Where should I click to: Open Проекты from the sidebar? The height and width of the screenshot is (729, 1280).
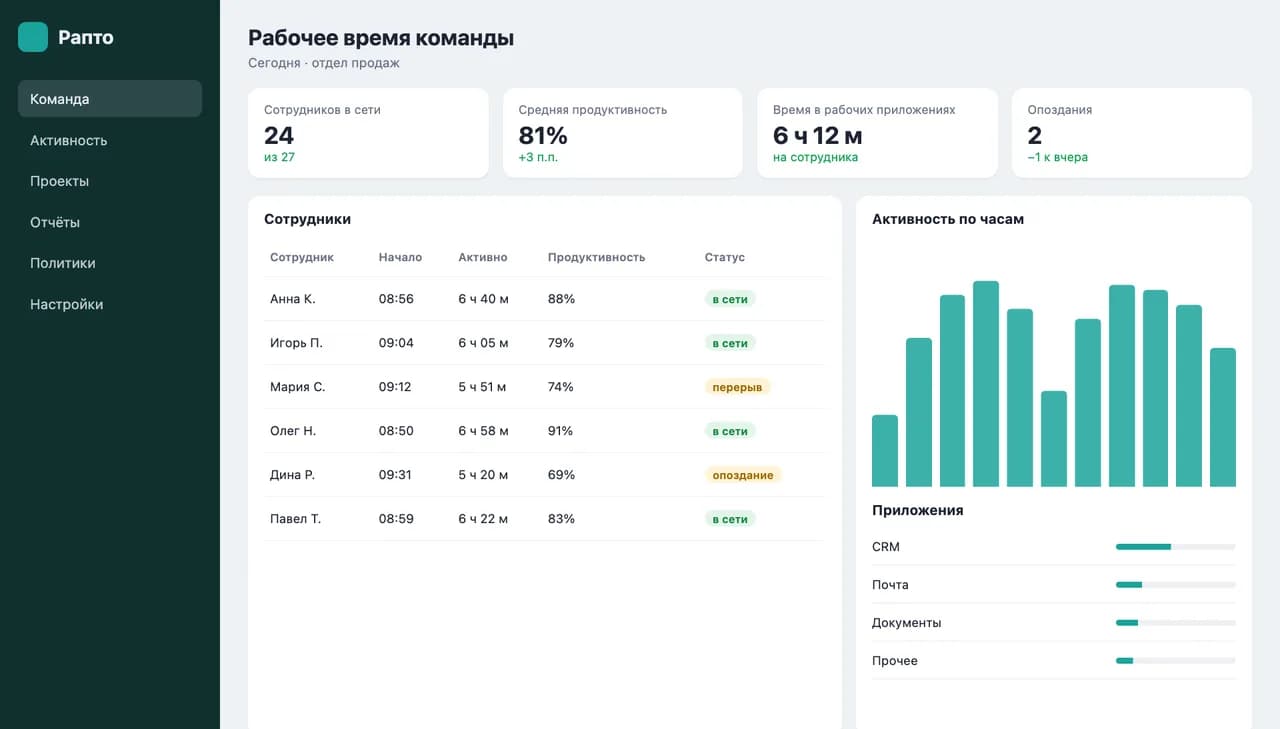(110, 181)
